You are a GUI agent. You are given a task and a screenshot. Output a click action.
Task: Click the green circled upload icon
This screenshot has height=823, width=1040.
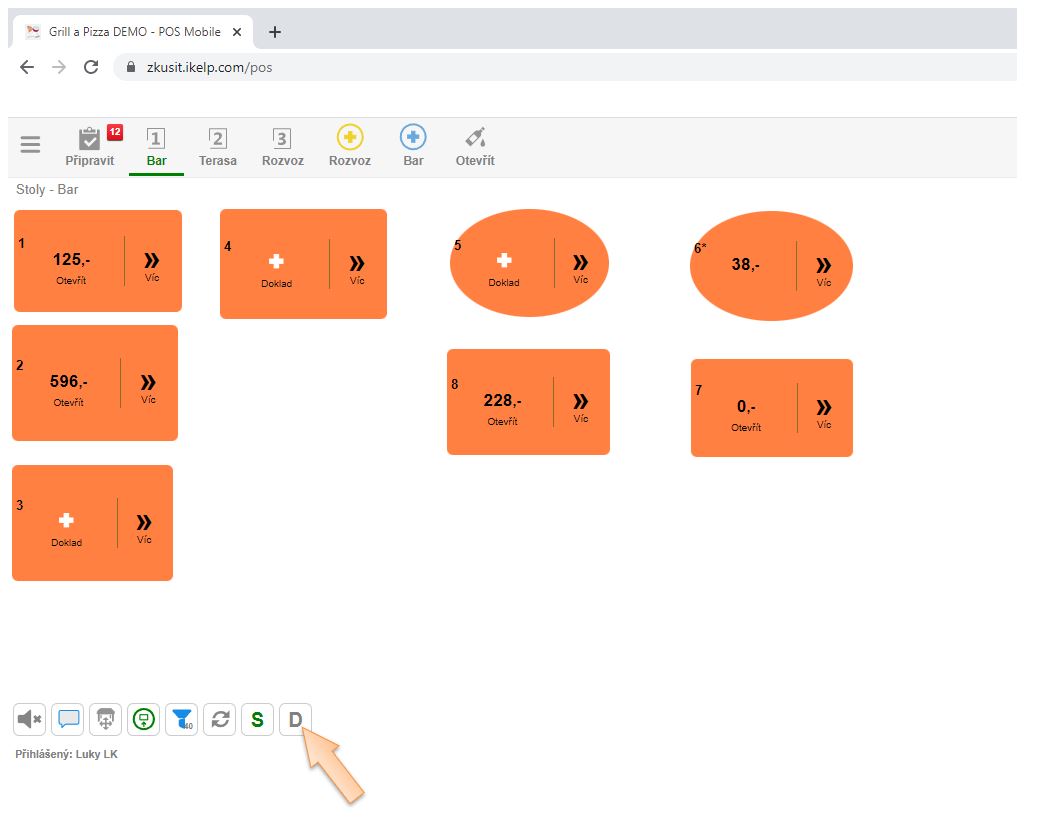[x=144, y=719]
